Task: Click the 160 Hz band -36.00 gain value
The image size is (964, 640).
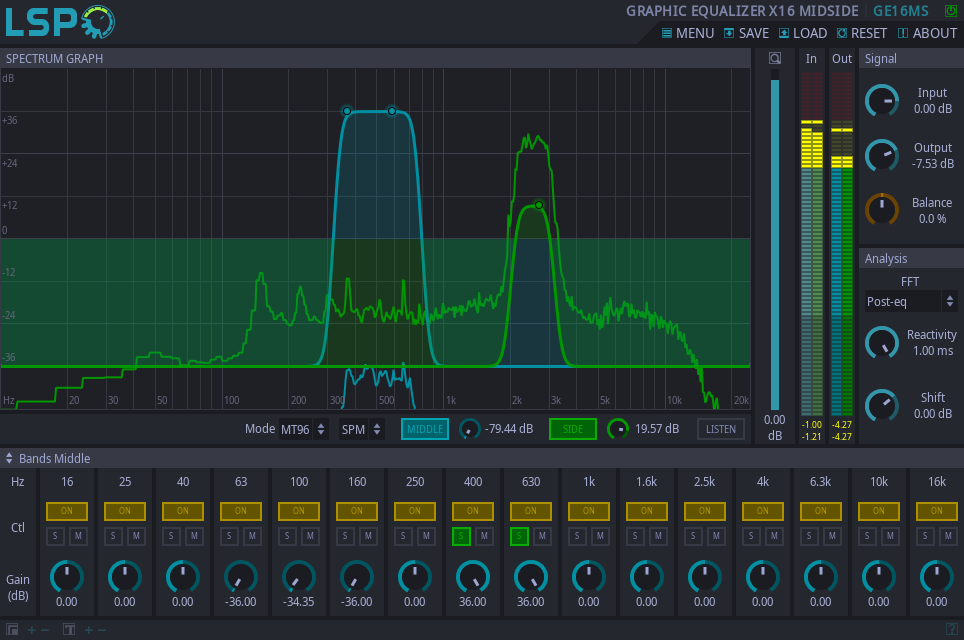Action: pyautogui.click(x=357, y=602)
